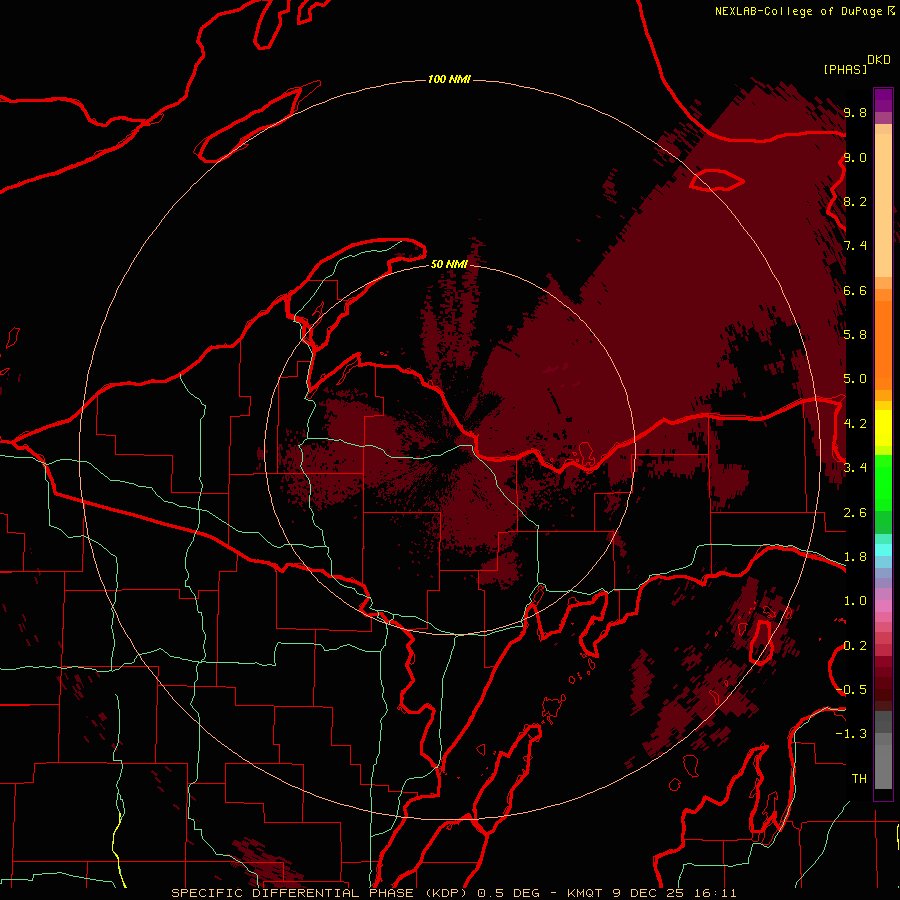
Task: Click the SPECIFIC DIFFERENTIAL PHASE (KDP) product title
Action: [x=321, y=893]
